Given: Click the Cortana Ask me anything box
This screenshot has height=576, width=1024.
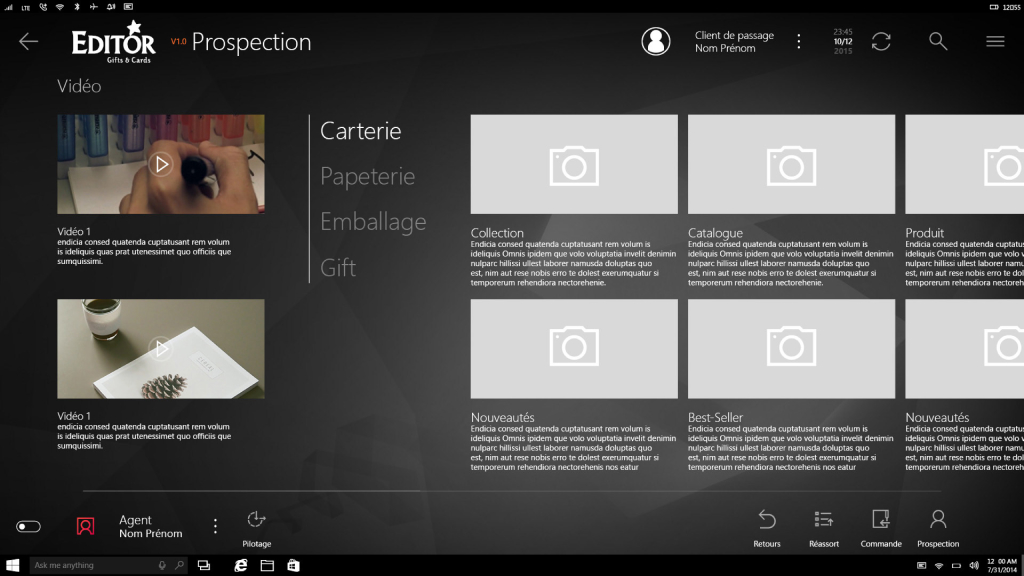Looking at the screenshot, I should [98, 565].
